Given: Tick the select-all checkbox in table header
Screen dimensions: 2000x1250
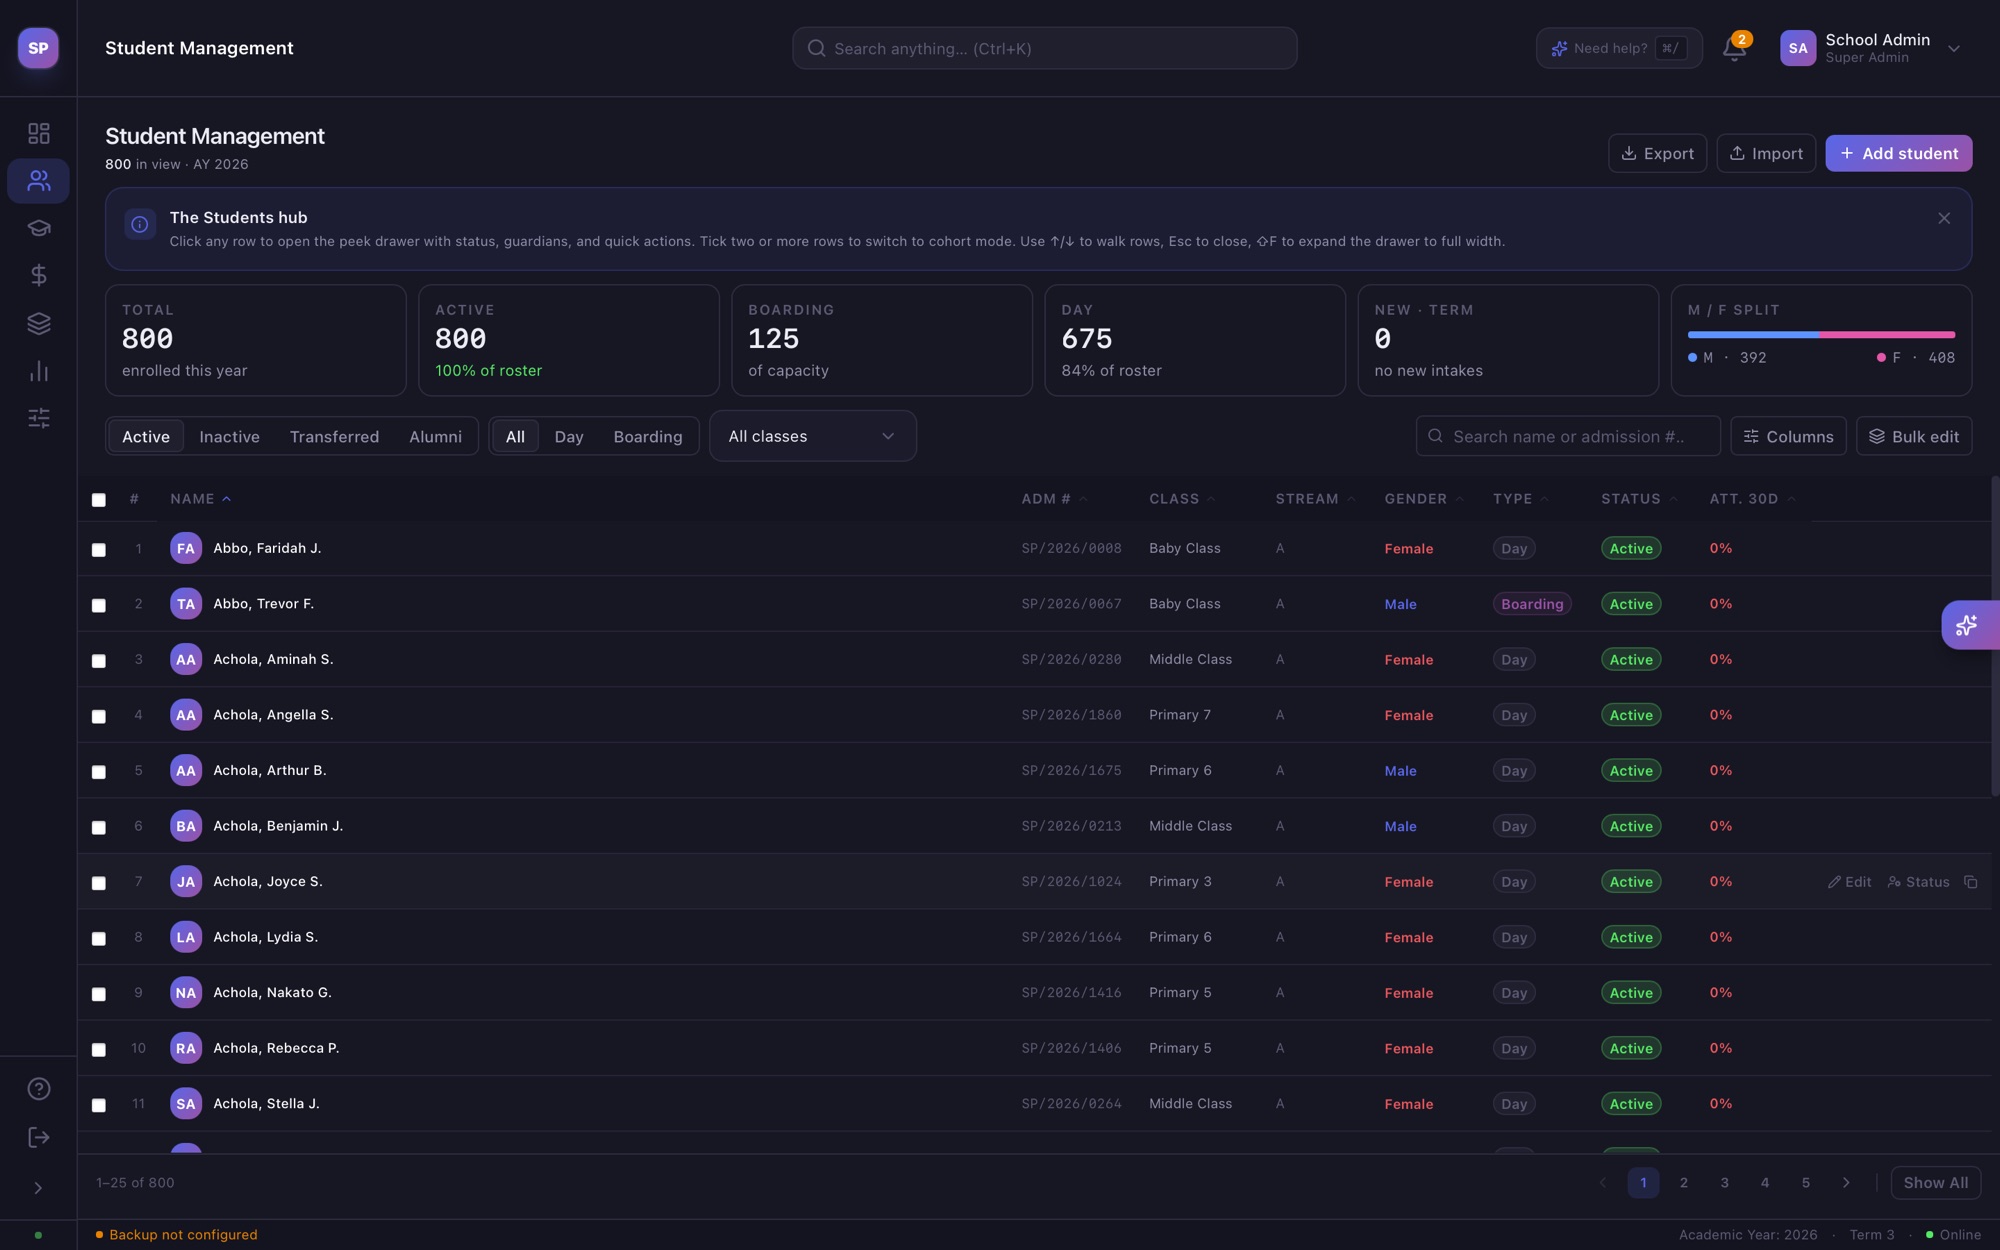Looking at the screenshot, I should tap(99, 500).
